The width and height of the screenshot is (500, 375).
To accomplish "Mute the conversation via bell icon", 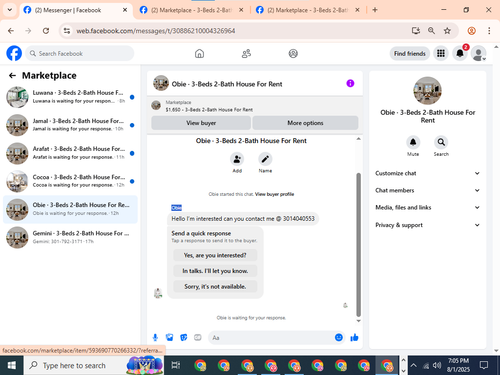I will tap(413, 142).
